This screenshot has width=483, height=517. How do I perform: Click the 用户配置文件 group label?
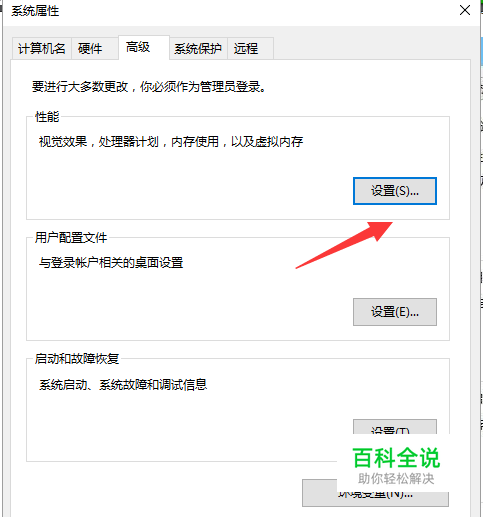[x=71, y=238]
